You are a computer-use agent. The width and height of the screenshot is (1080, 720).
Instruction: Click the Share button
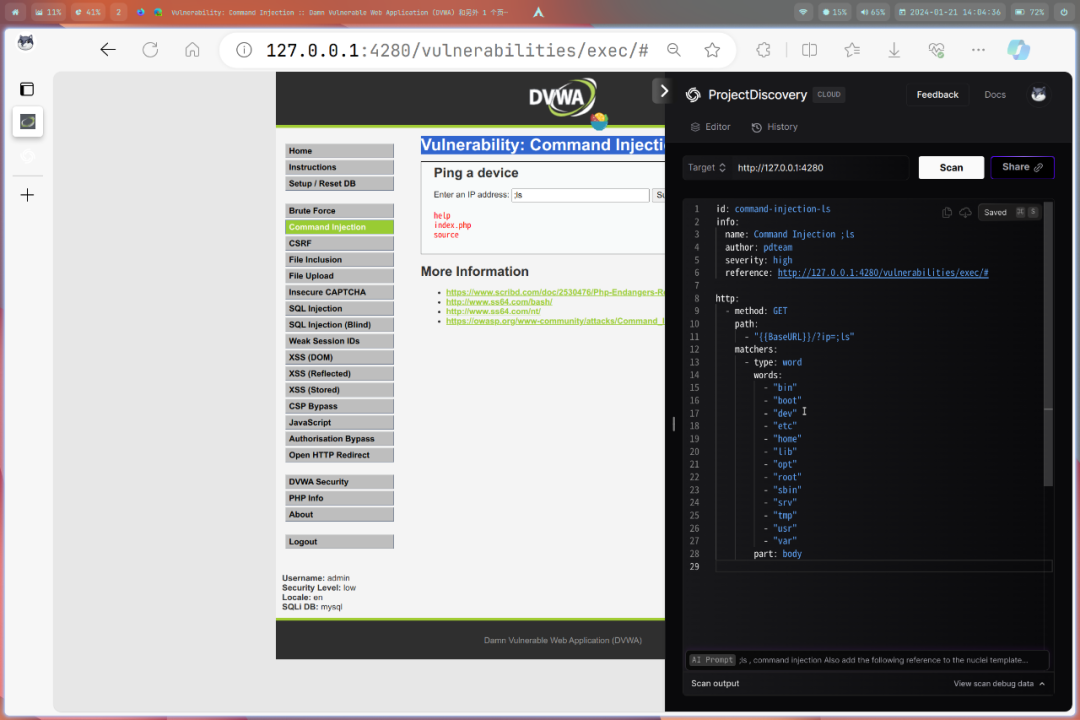1022,167
